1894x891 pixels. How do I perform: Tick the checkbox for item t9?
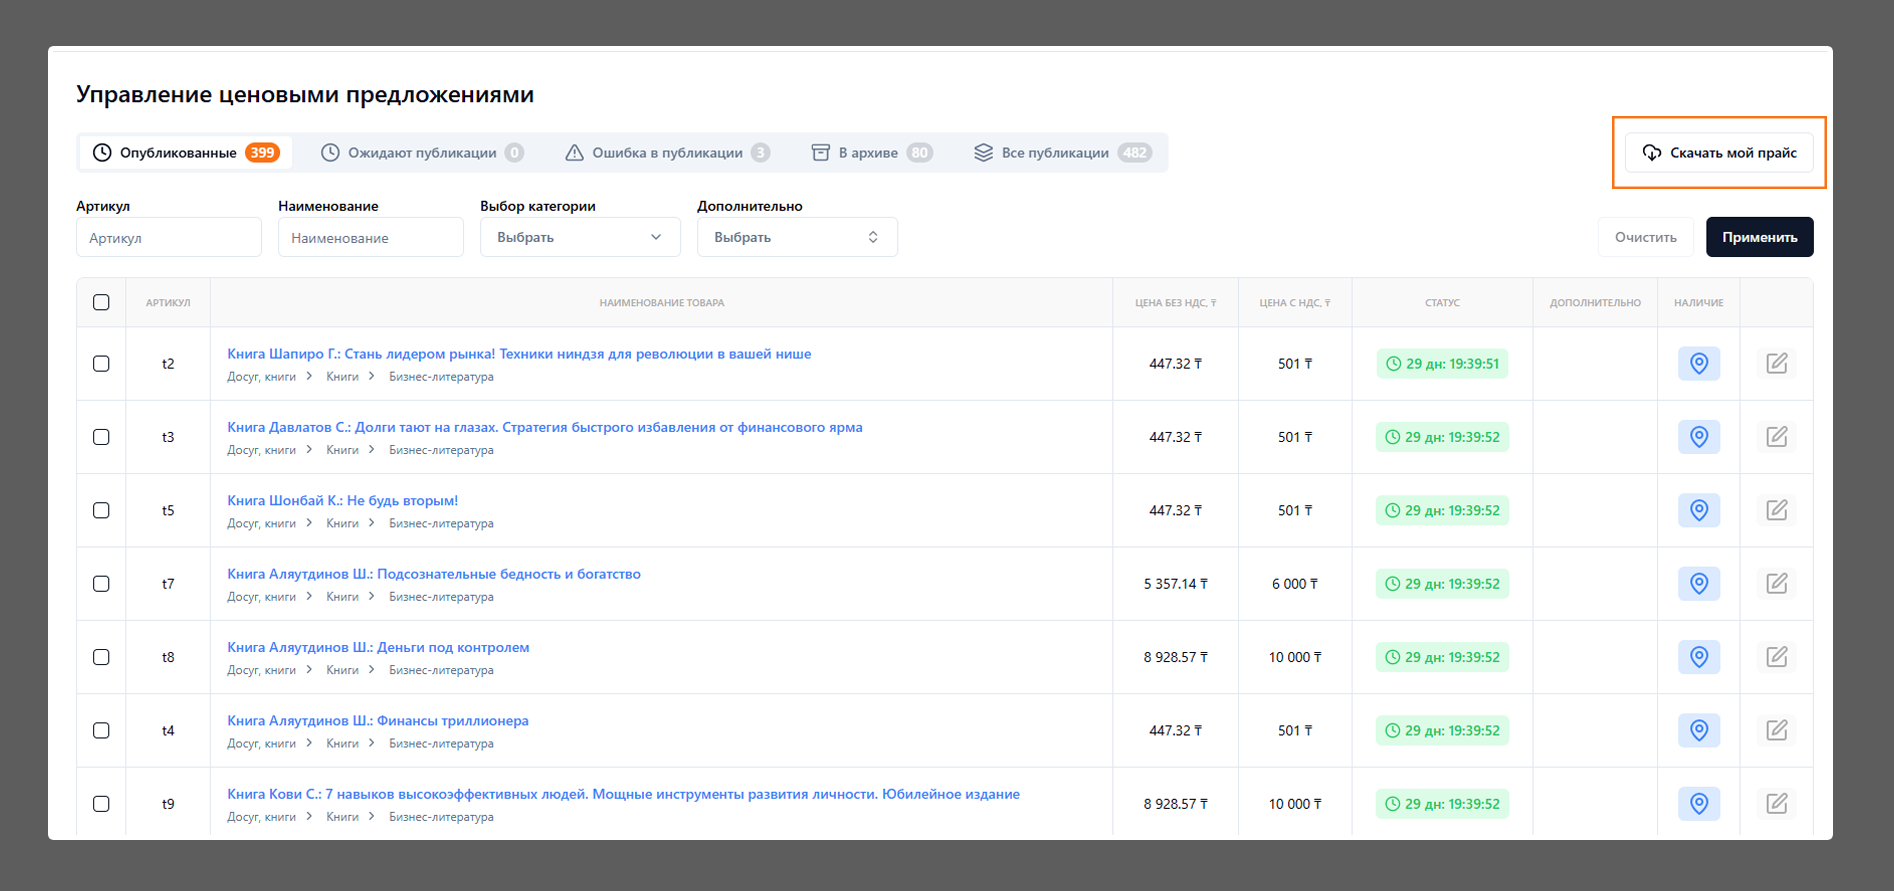click(x=101, y=804)
